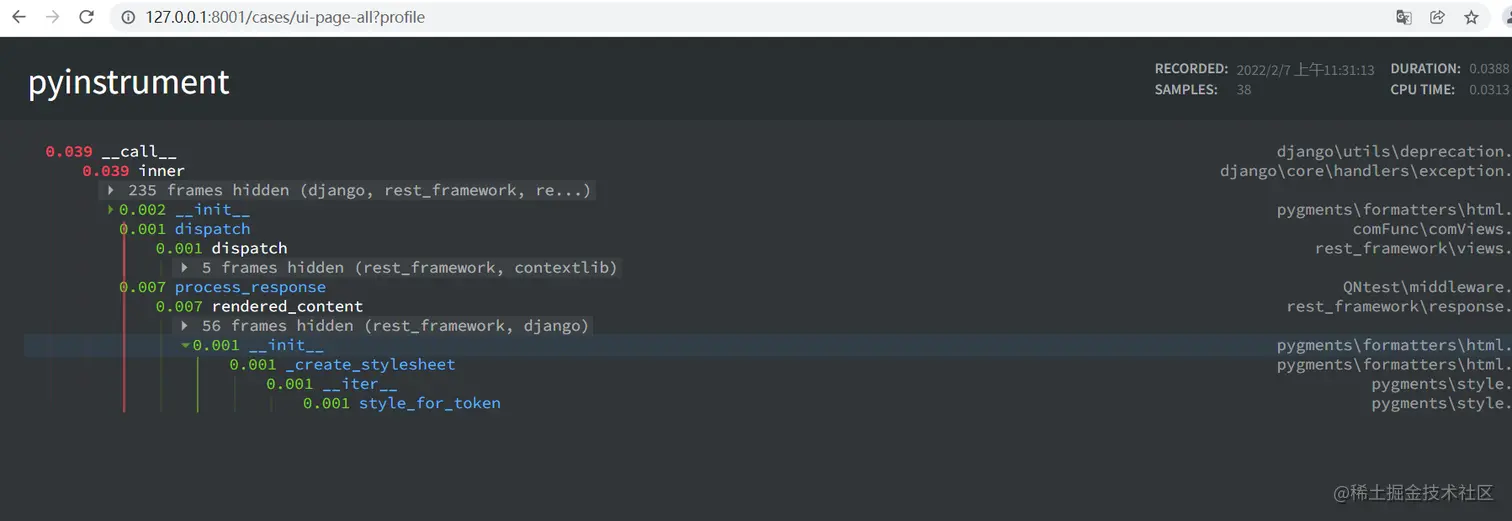Viewport: 1512px width, 521px height.
Task: Click the django\utils\deprecation path
Action: click(1393, 152)
